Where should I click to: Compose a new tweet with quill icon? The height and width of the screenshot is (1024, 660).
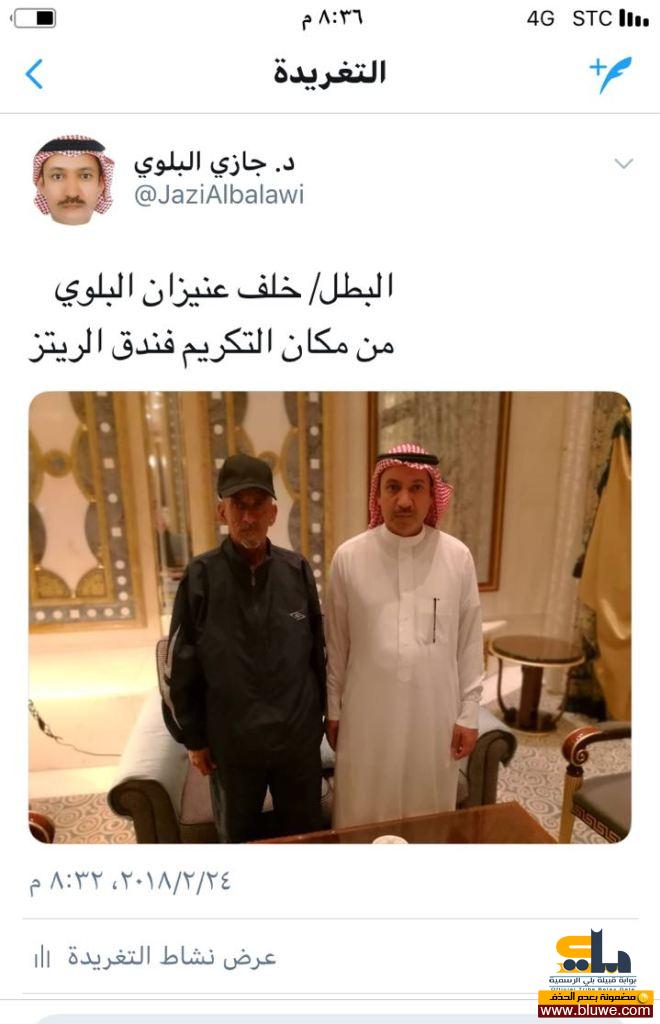pyautogui.click(x=610, y=74)
